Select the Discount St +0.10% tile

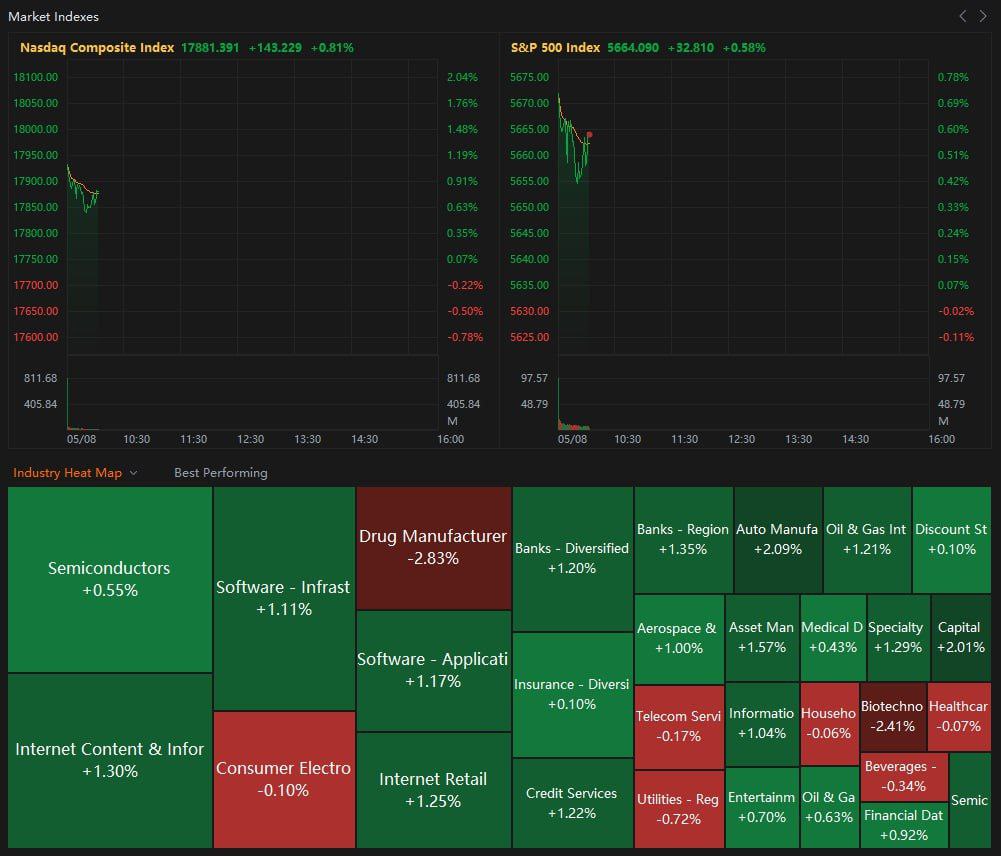(951, 540)
